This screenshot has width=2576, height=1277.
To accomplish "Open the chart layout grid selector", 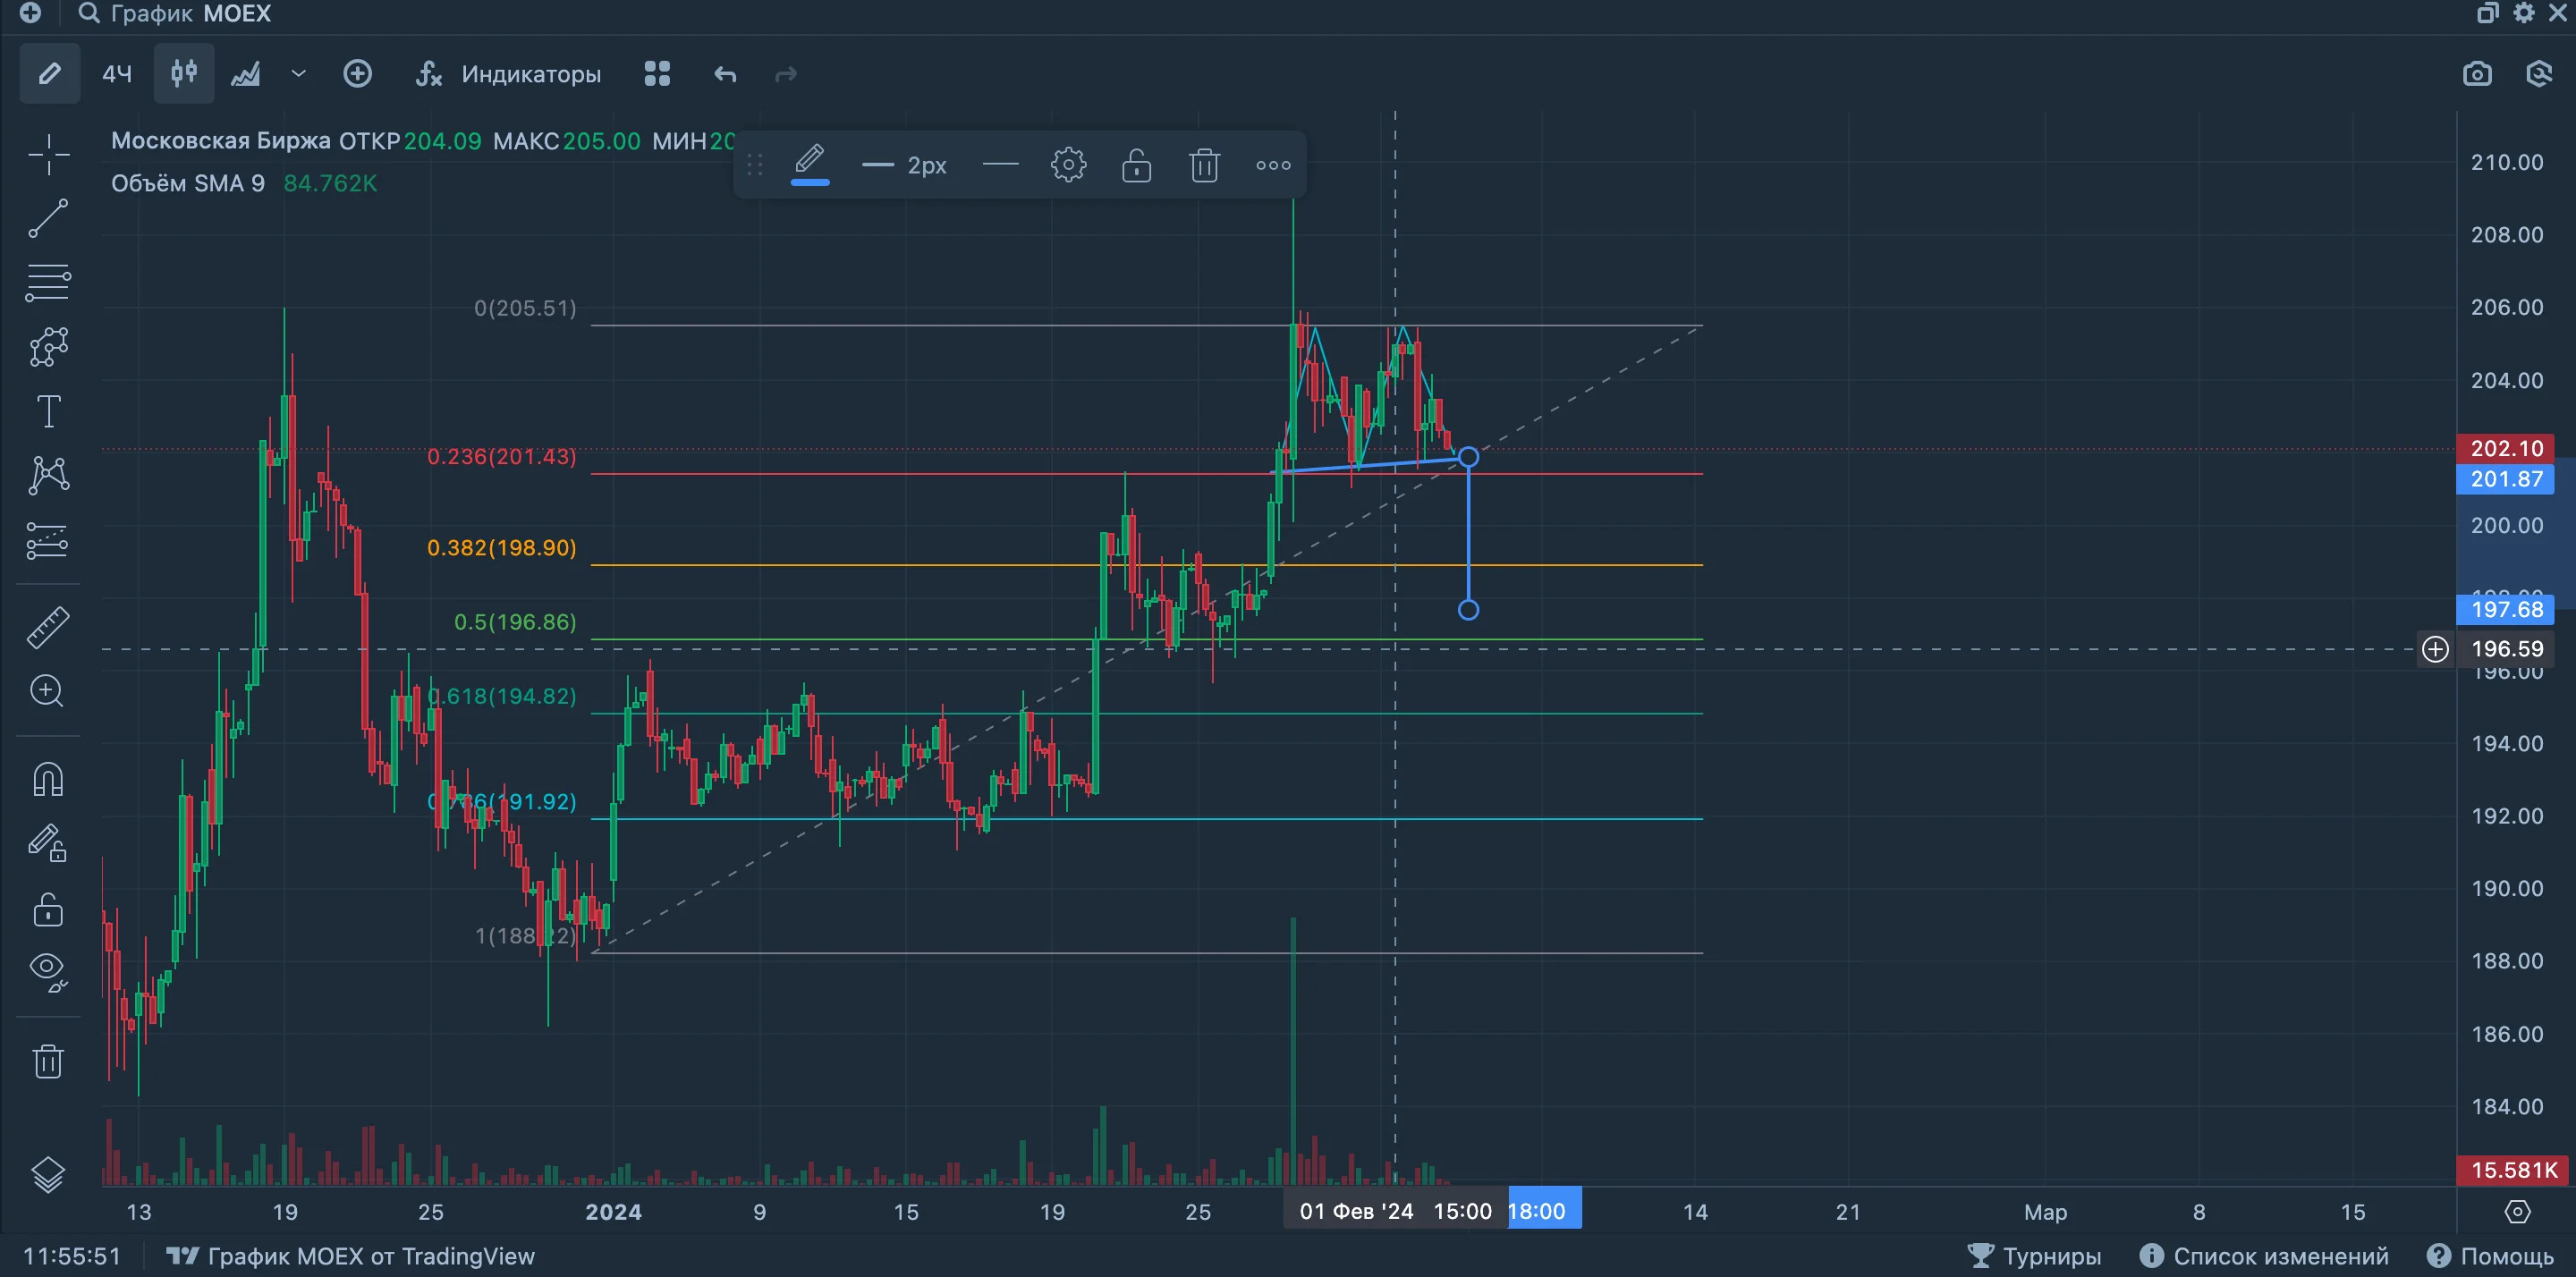I will coord(657,74).
